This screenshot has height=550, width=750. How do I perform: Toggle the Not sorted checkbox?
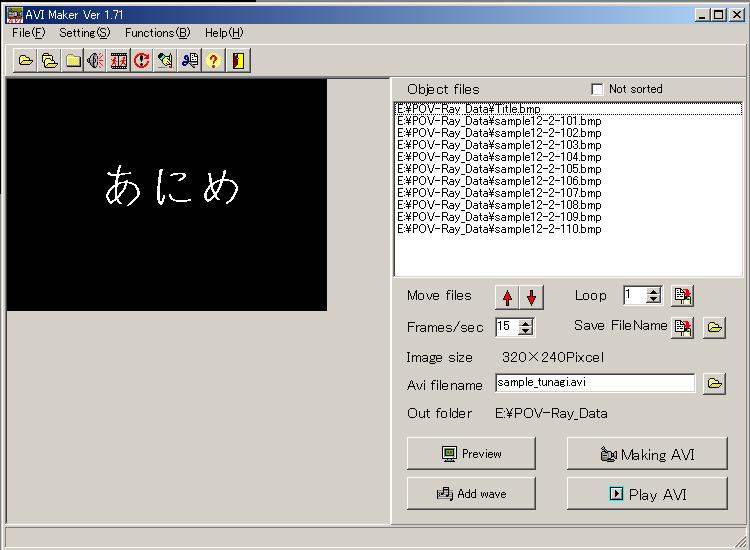click(x=597, y=89)
